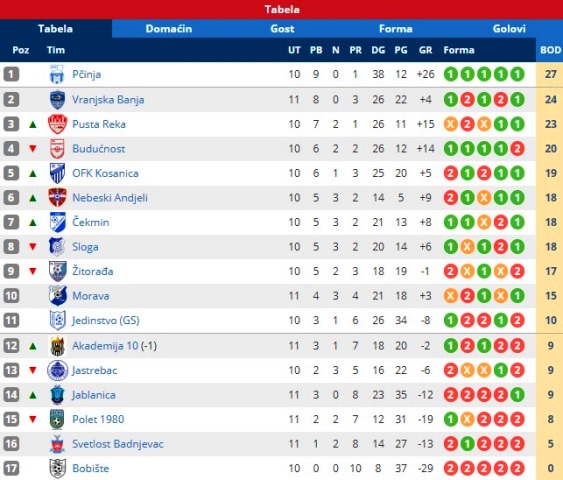Click the red down arrow beside Budućnost
This screenshot has width=563, height=480.
click(33, 149)
